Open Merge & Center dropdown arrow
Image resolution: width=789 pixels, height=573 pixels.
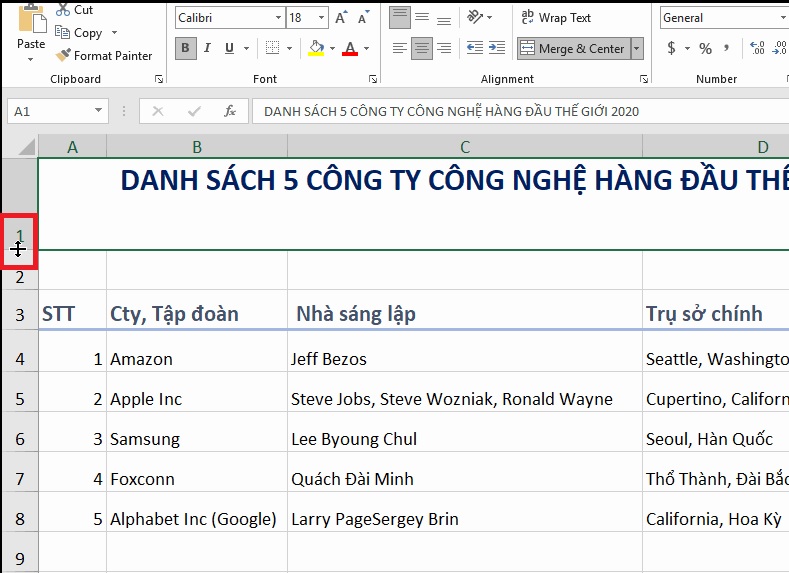tap(637, 48)
